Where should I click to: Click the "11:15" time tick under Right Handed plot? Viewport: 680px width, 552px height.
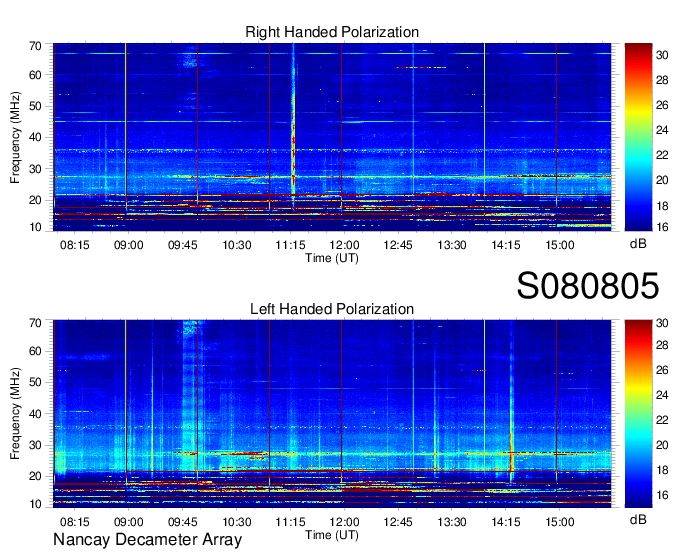point(291,245)
